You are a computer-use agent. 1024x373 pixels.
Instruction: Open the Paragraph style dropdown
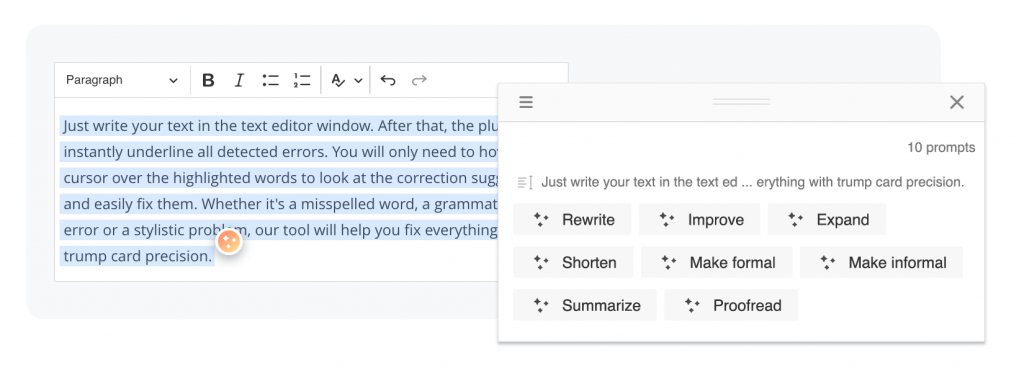(121, 80)
